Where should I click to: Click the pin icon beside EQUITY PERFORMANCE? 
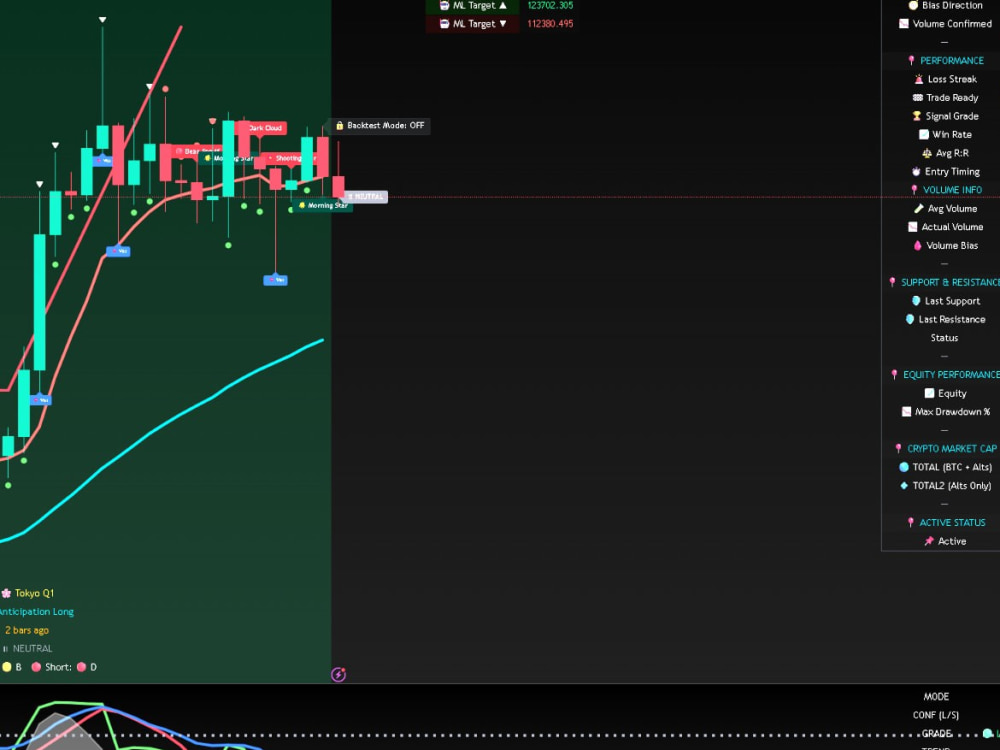click(x=894, y=375)
